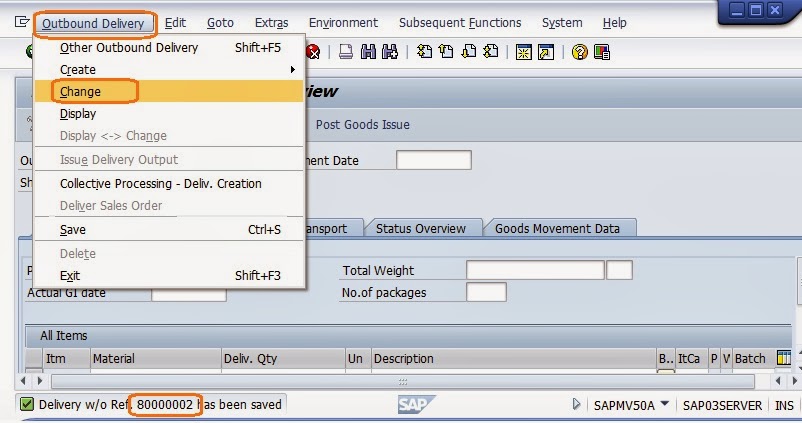Click the Material column header
The height and width of the screenshot is (423, 802).
coord(156,359)
